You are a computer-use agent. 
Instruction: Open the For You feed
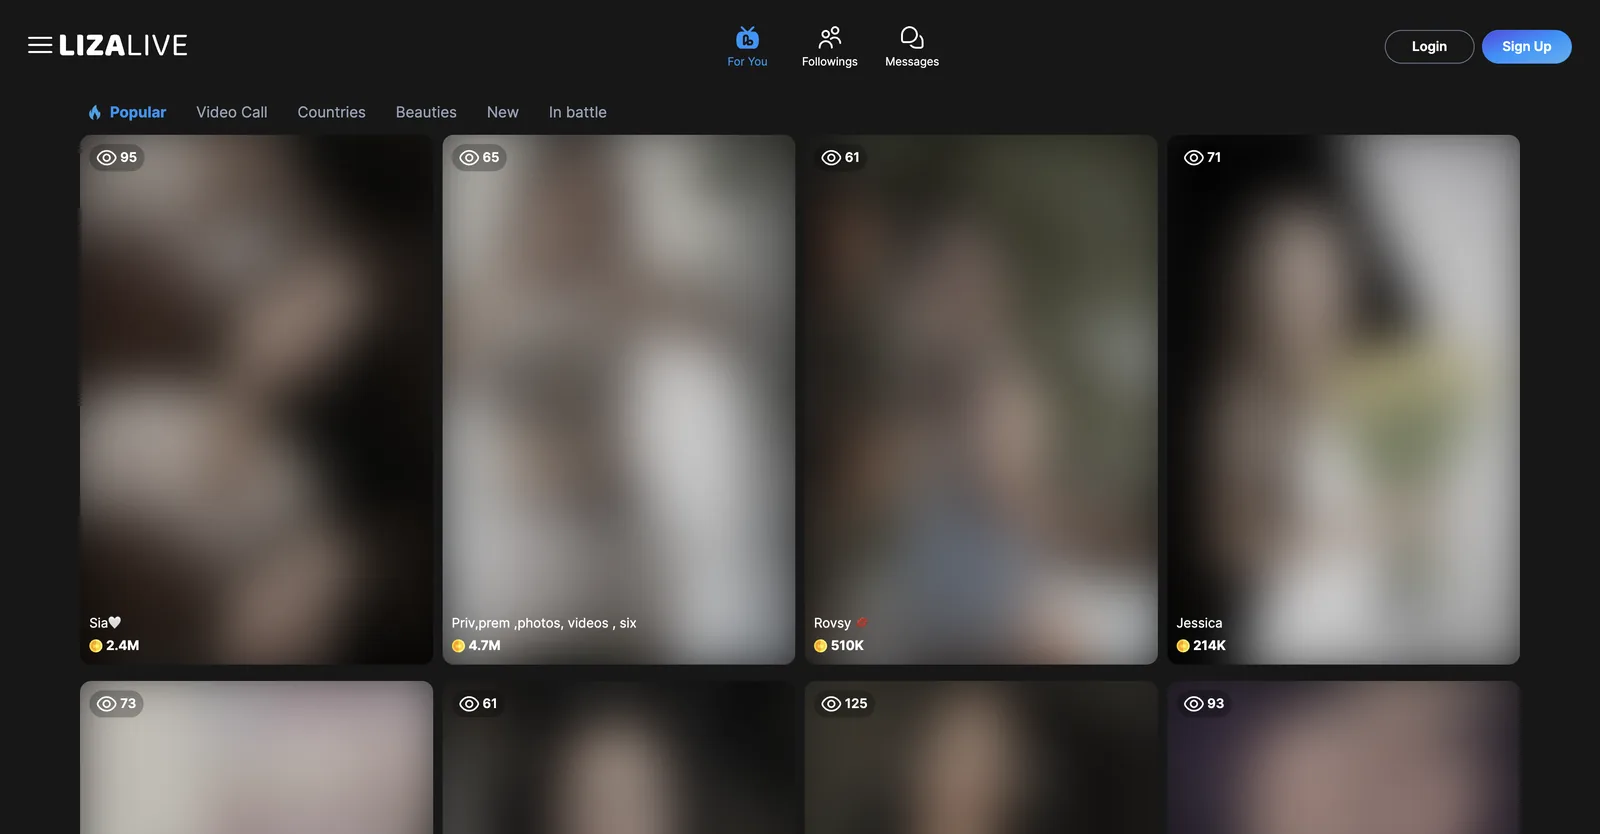[x=747, y=47]
